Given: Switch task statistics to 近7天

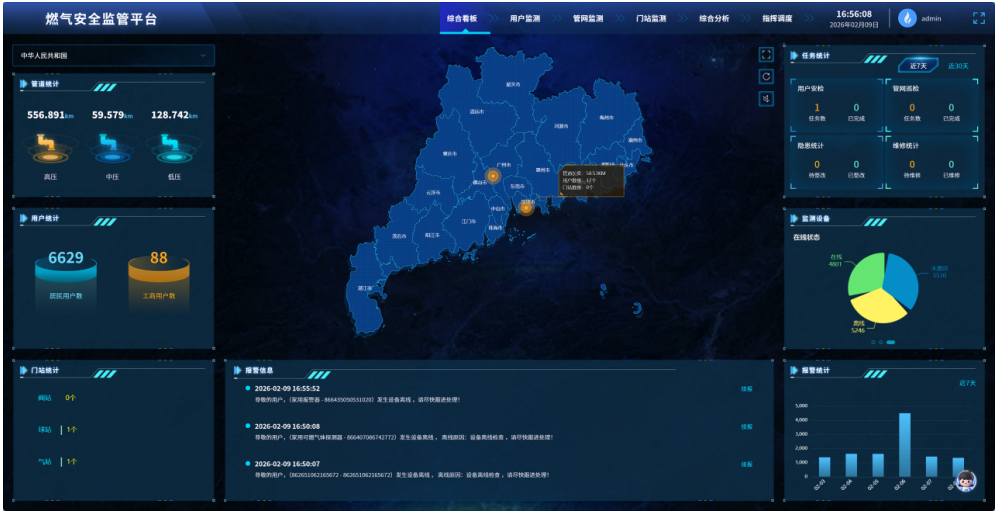Looking at the screenshot, I should click(918, 66).
